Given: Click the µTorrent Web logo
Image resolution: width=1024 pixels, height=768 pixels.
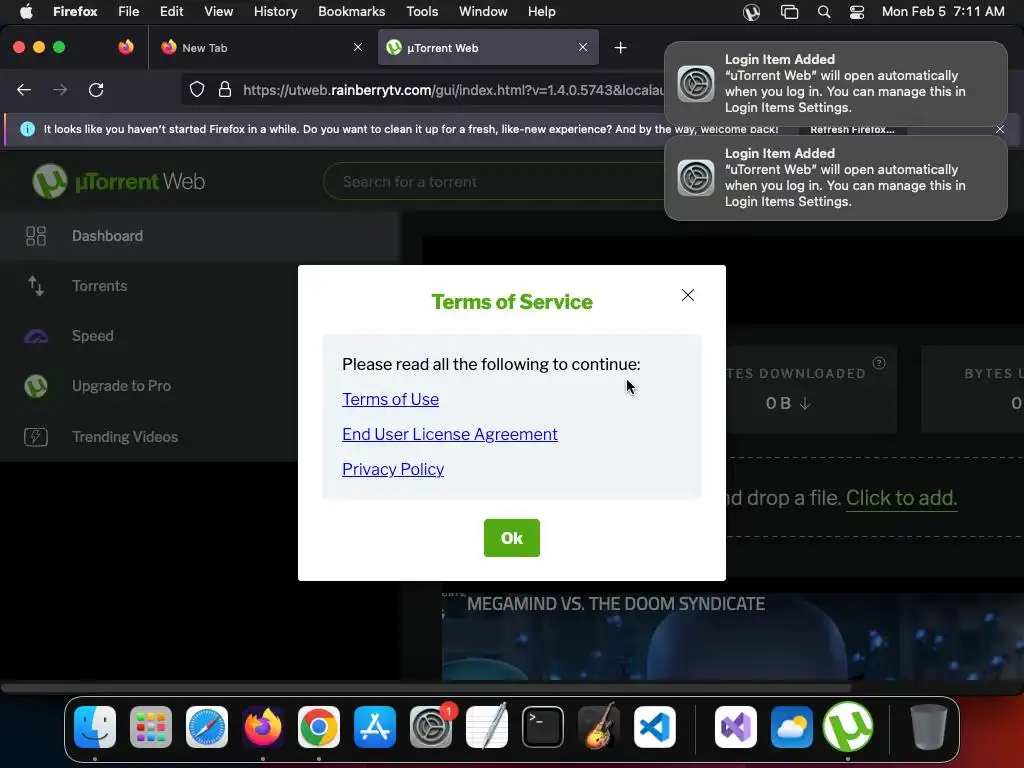Looking at the screenshot, I should point(119,181).
